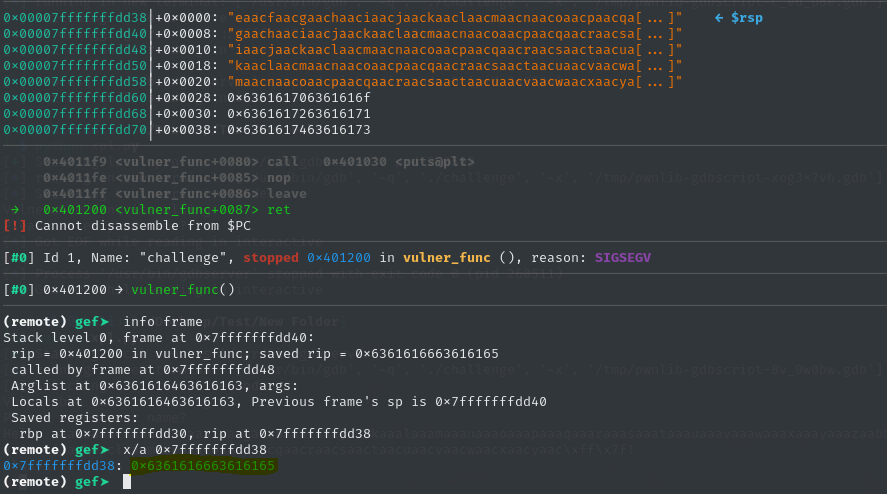
Task: Click the string starting with gaachaaciaac
Action: (455, 34)
